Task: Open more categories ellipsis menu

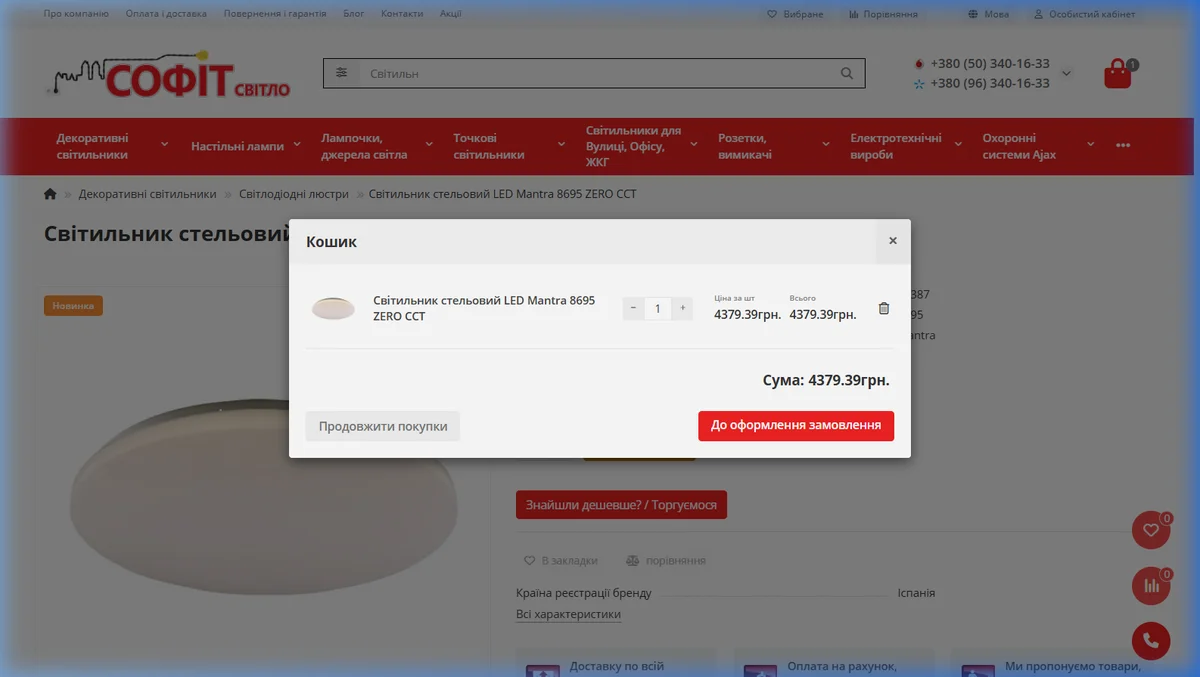Action: coord(1122,146)
